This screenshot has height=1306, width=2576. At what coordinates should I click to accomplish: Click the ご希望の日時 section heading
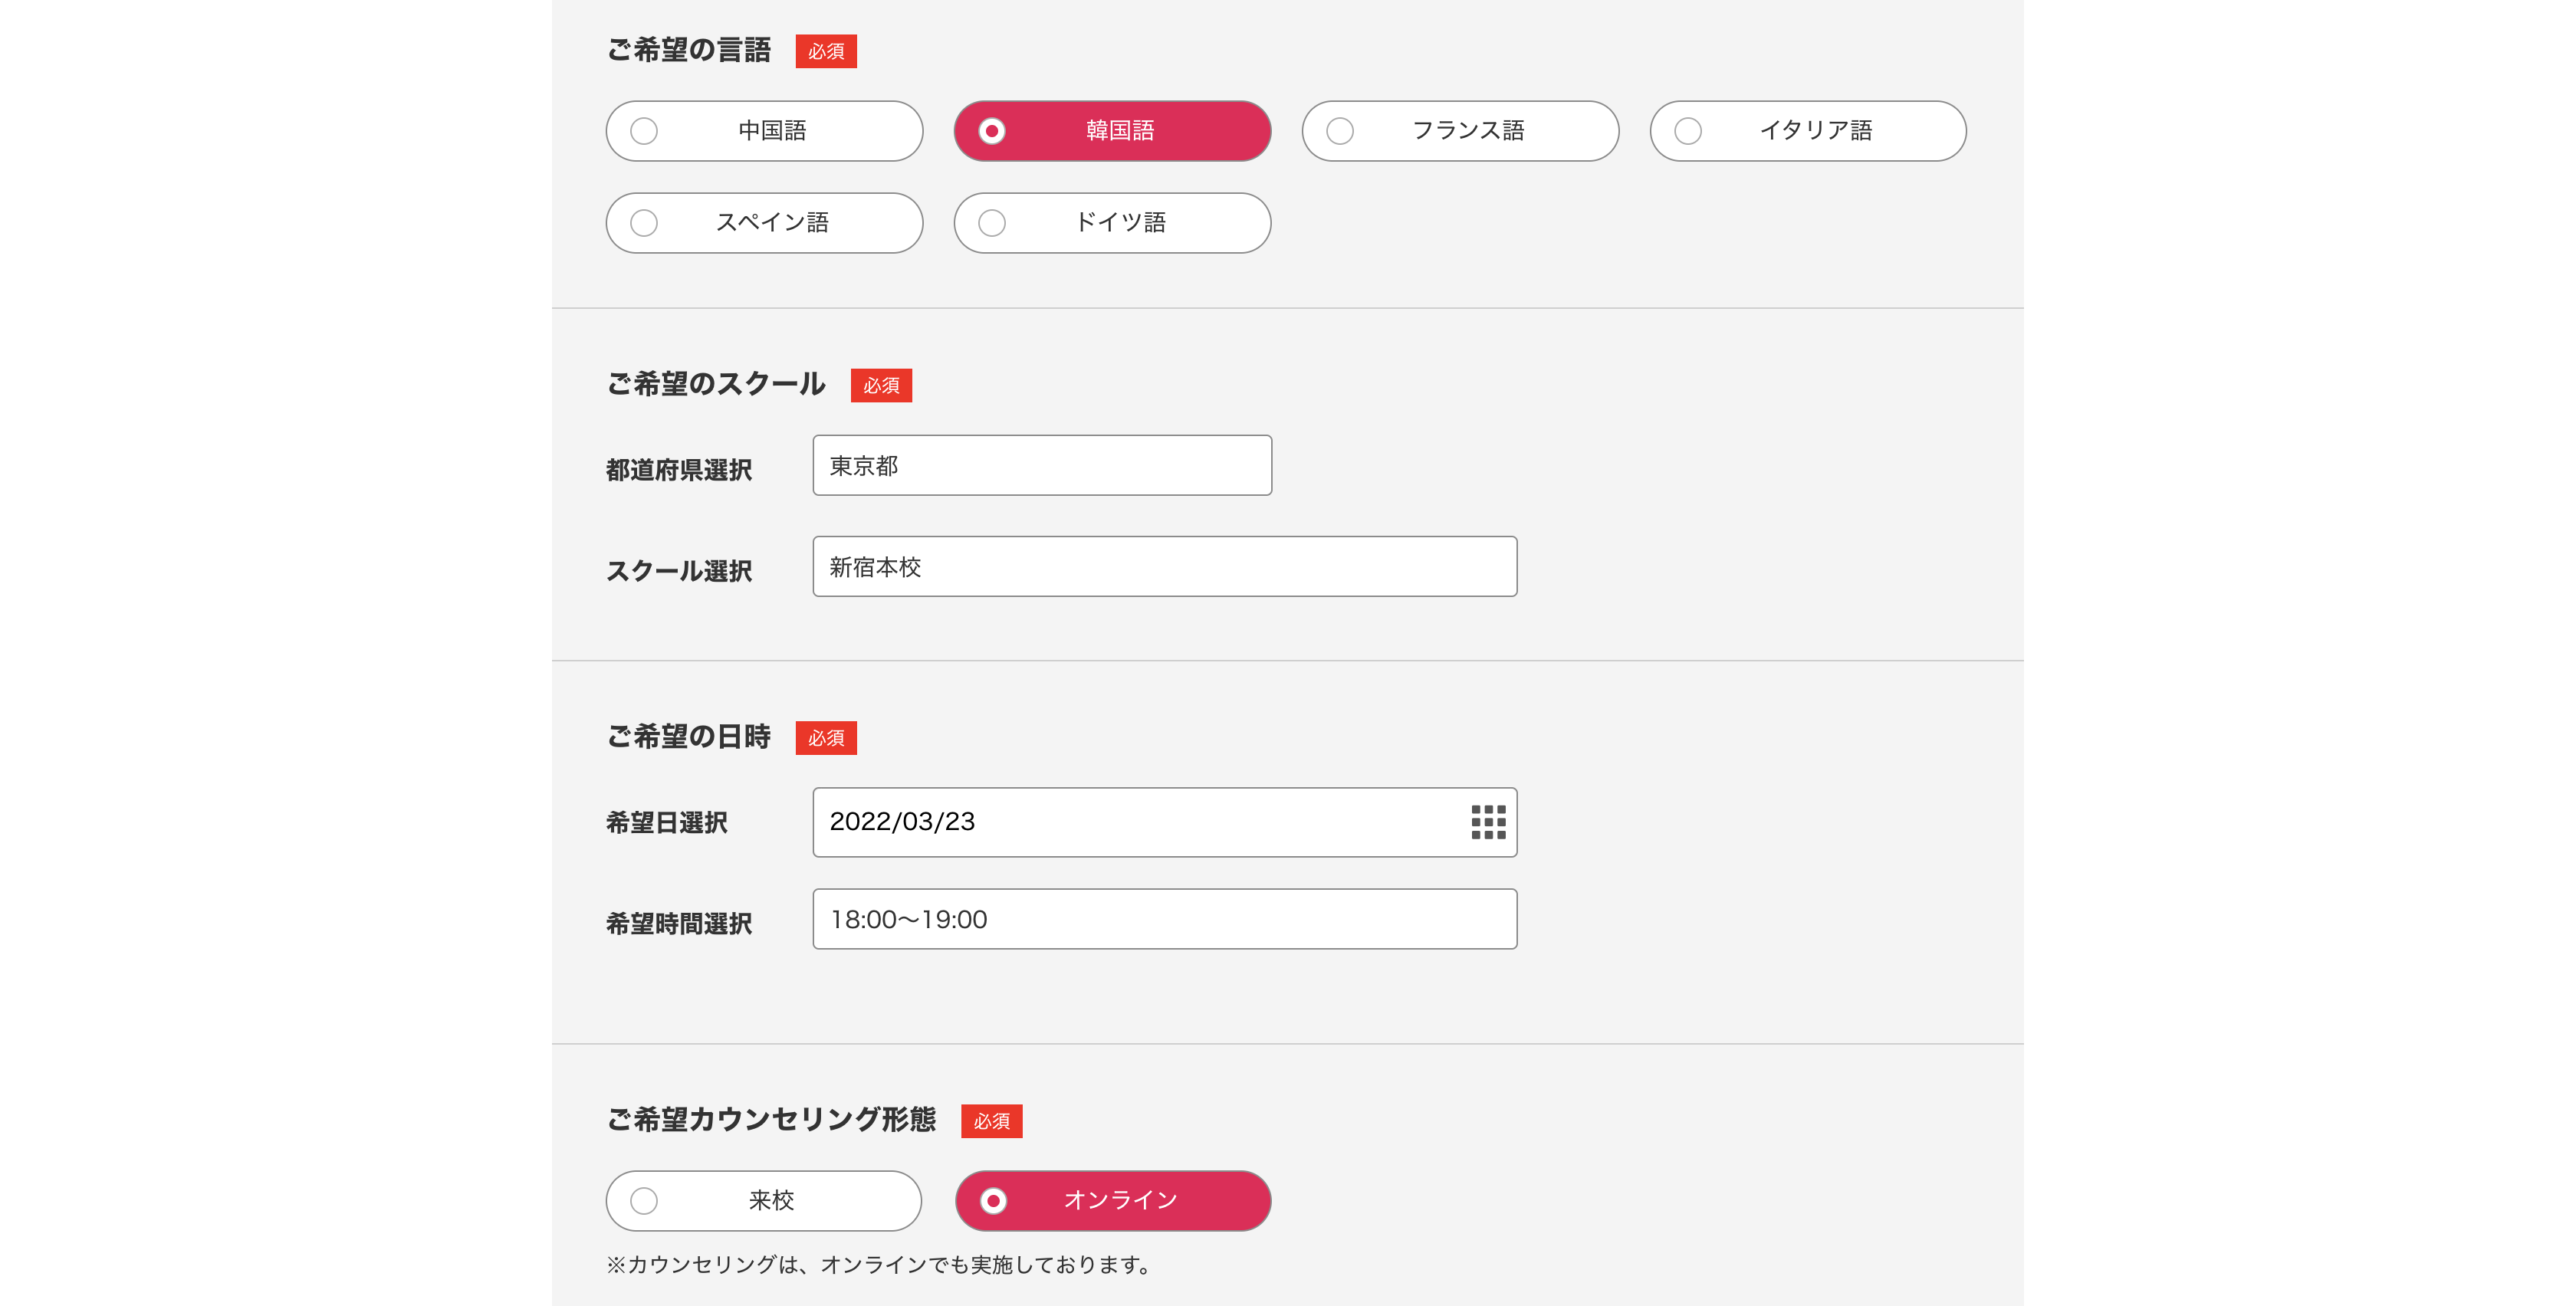[689, 737]
